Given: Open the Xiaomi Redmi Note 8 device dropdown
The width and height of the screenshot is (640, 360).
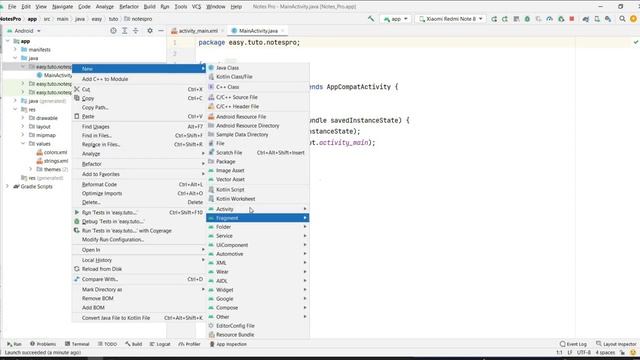Looking at the screenshot, I should (x=451, y=19).
